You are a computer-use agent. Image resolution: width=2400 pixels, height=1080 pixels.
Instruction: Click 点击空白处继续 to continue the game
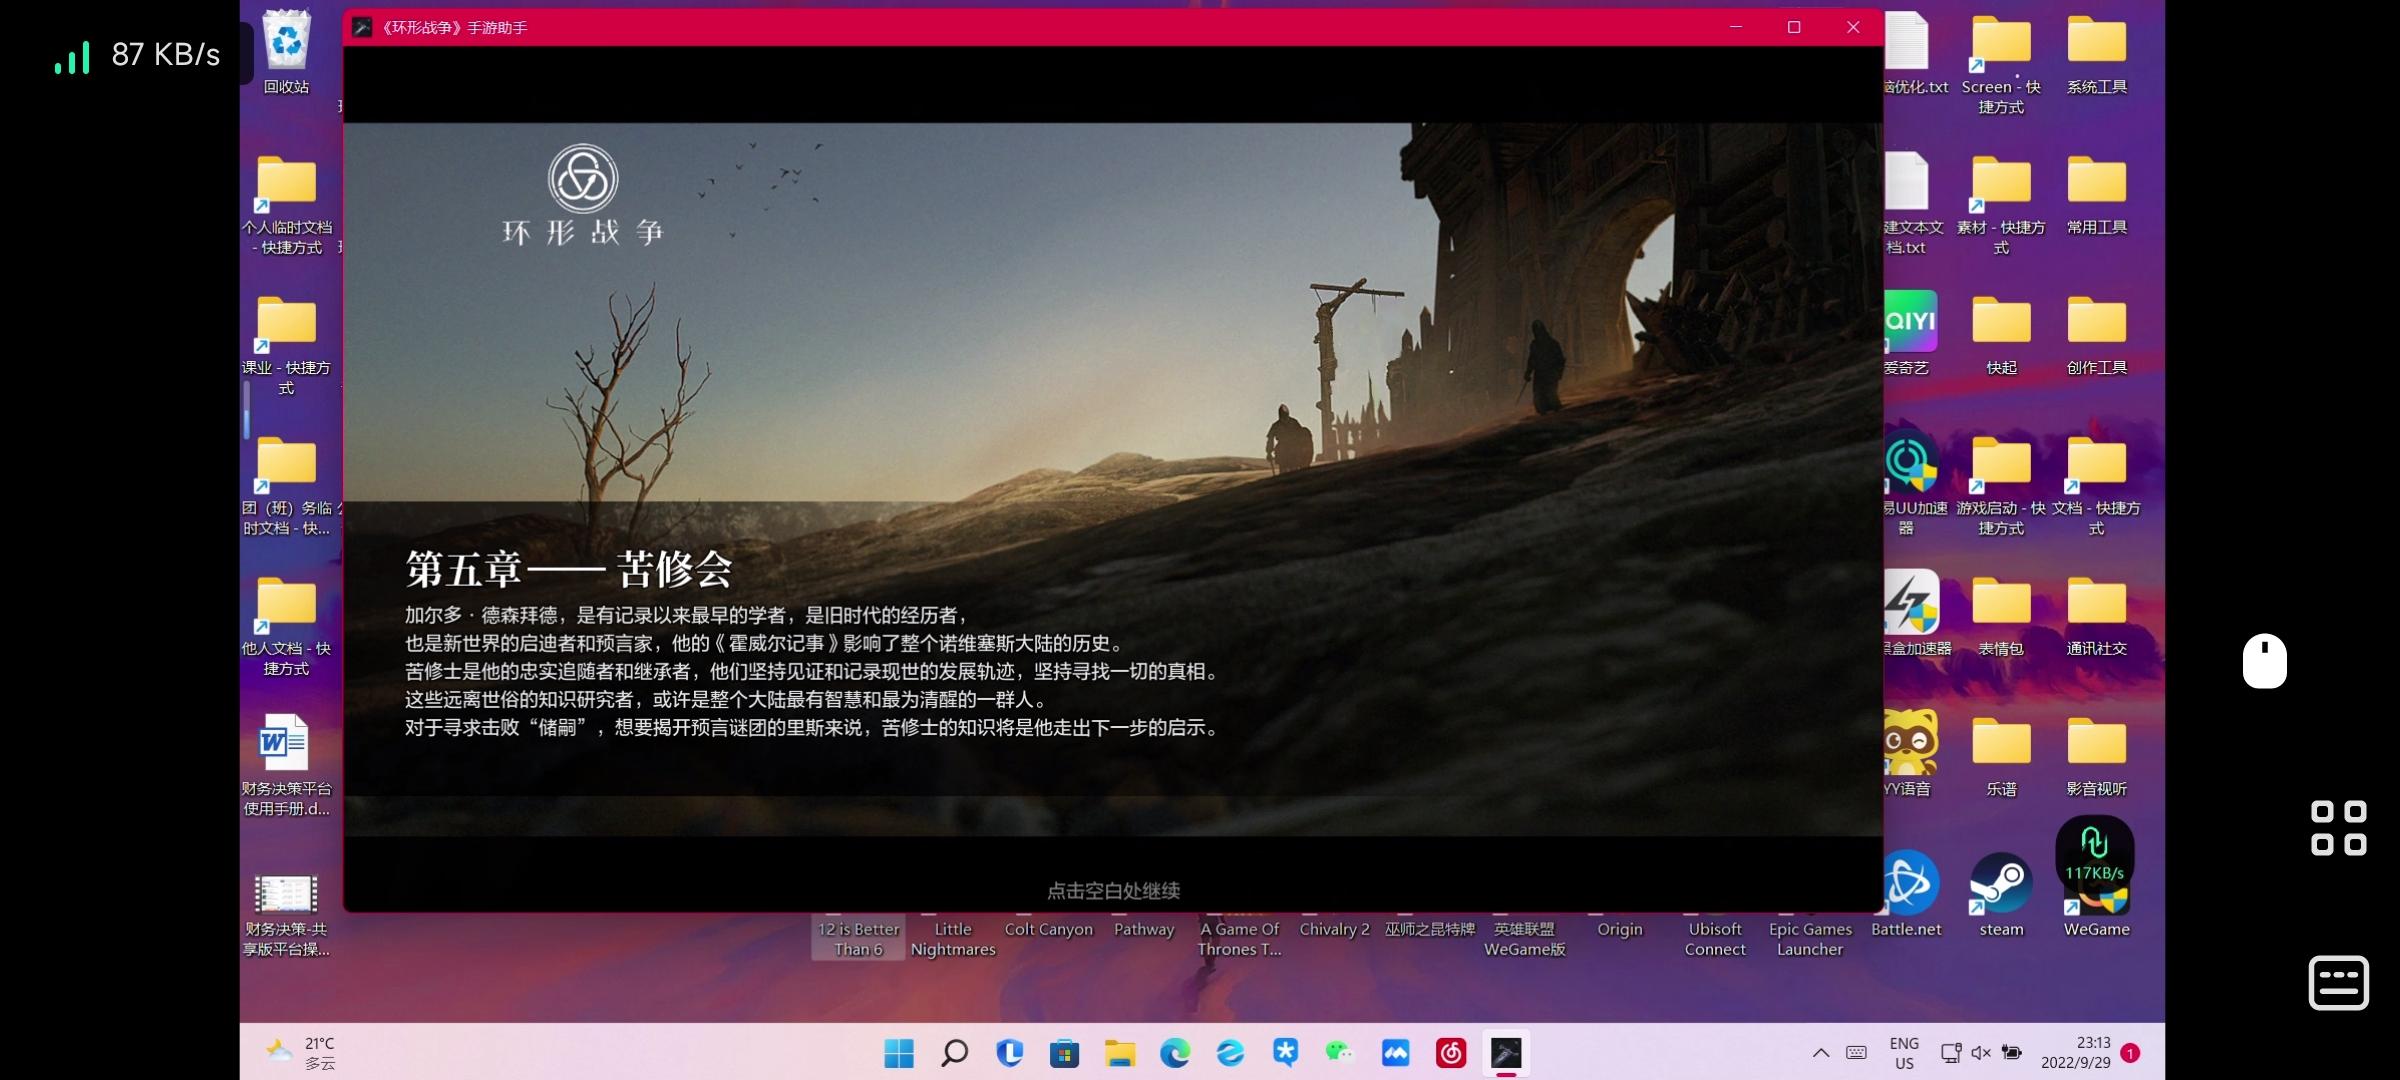point(1113,890)
